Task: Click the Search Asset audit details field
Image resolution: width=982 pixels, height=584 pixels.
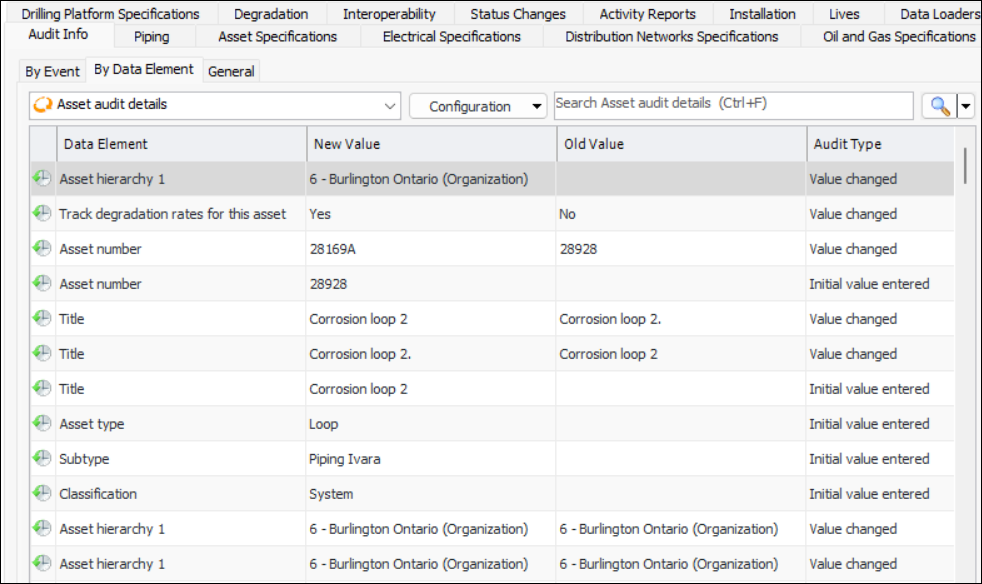Action: pyautogui.click(x=733, y=104)
